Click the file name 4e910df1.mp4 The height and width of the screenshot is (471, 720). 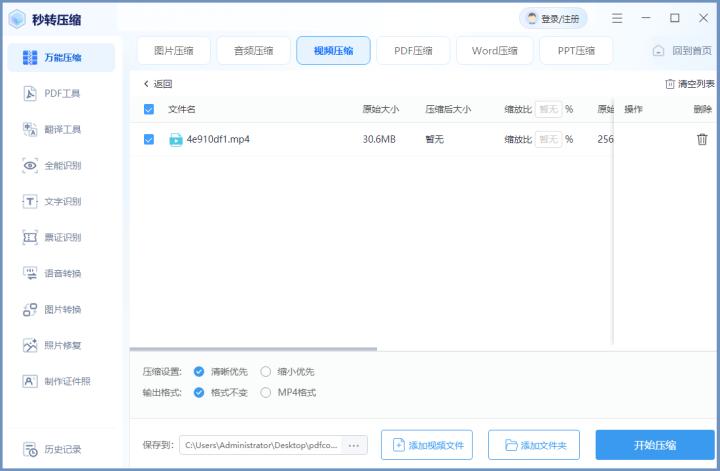218,139
